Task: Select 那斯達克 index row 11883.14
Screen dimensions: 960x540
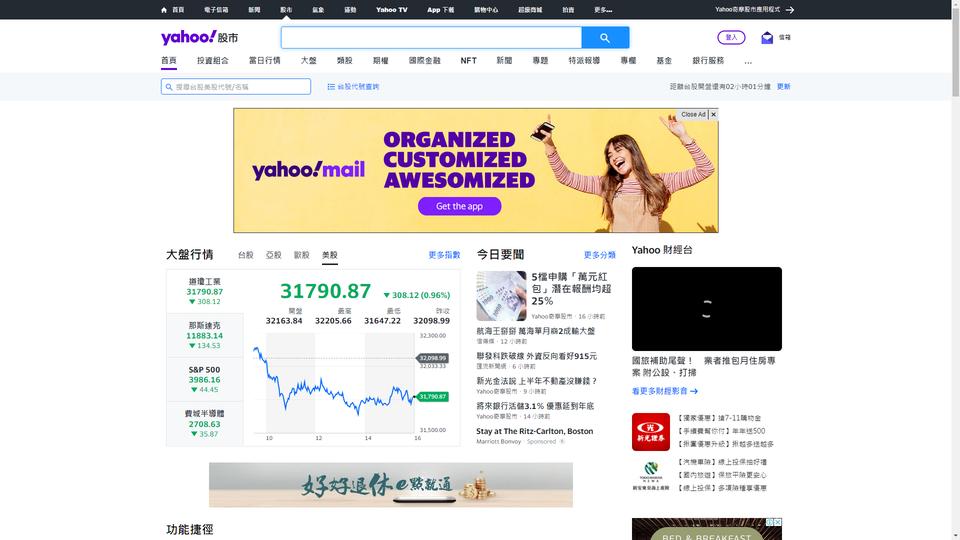Action: [x=204, y=336]
